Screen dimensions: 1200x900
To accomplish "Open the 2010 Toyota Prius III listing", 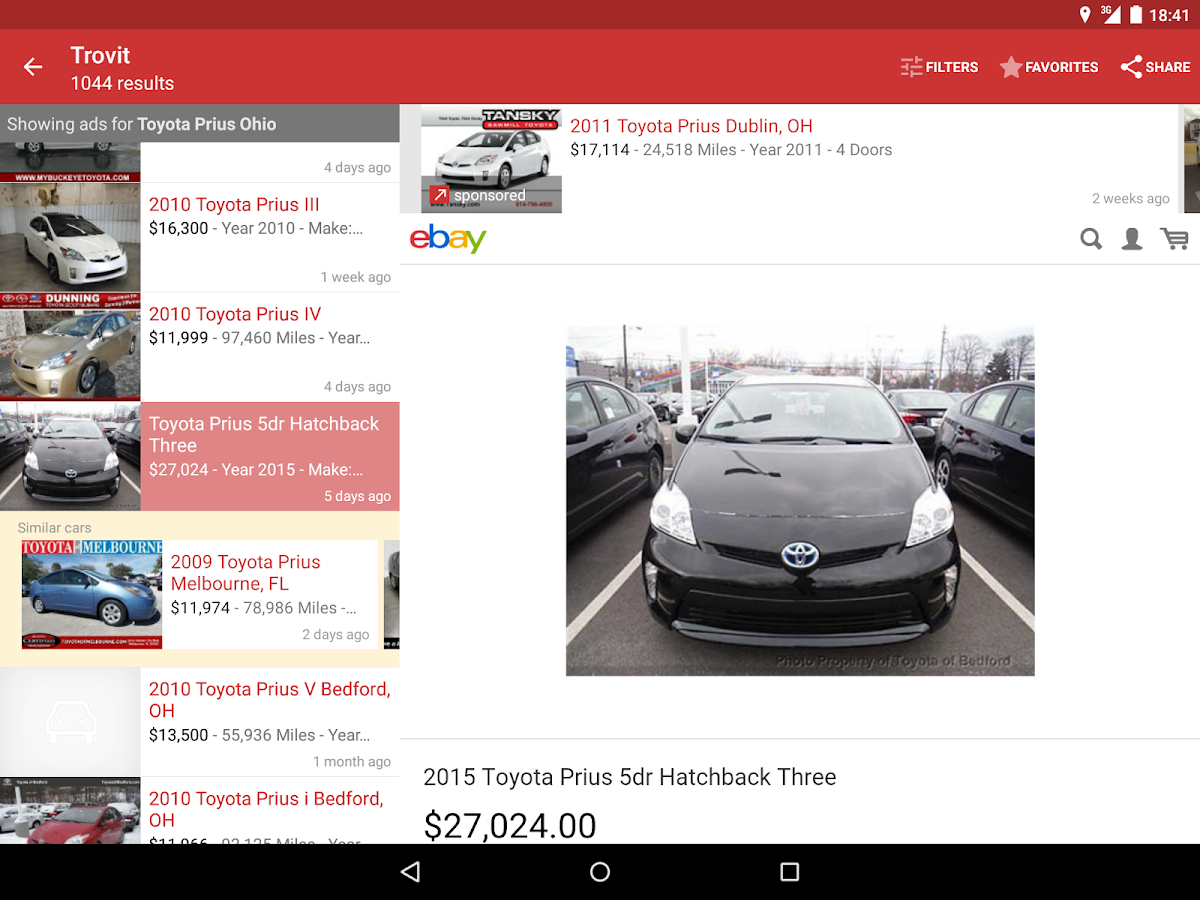I will tap(233, 204).
